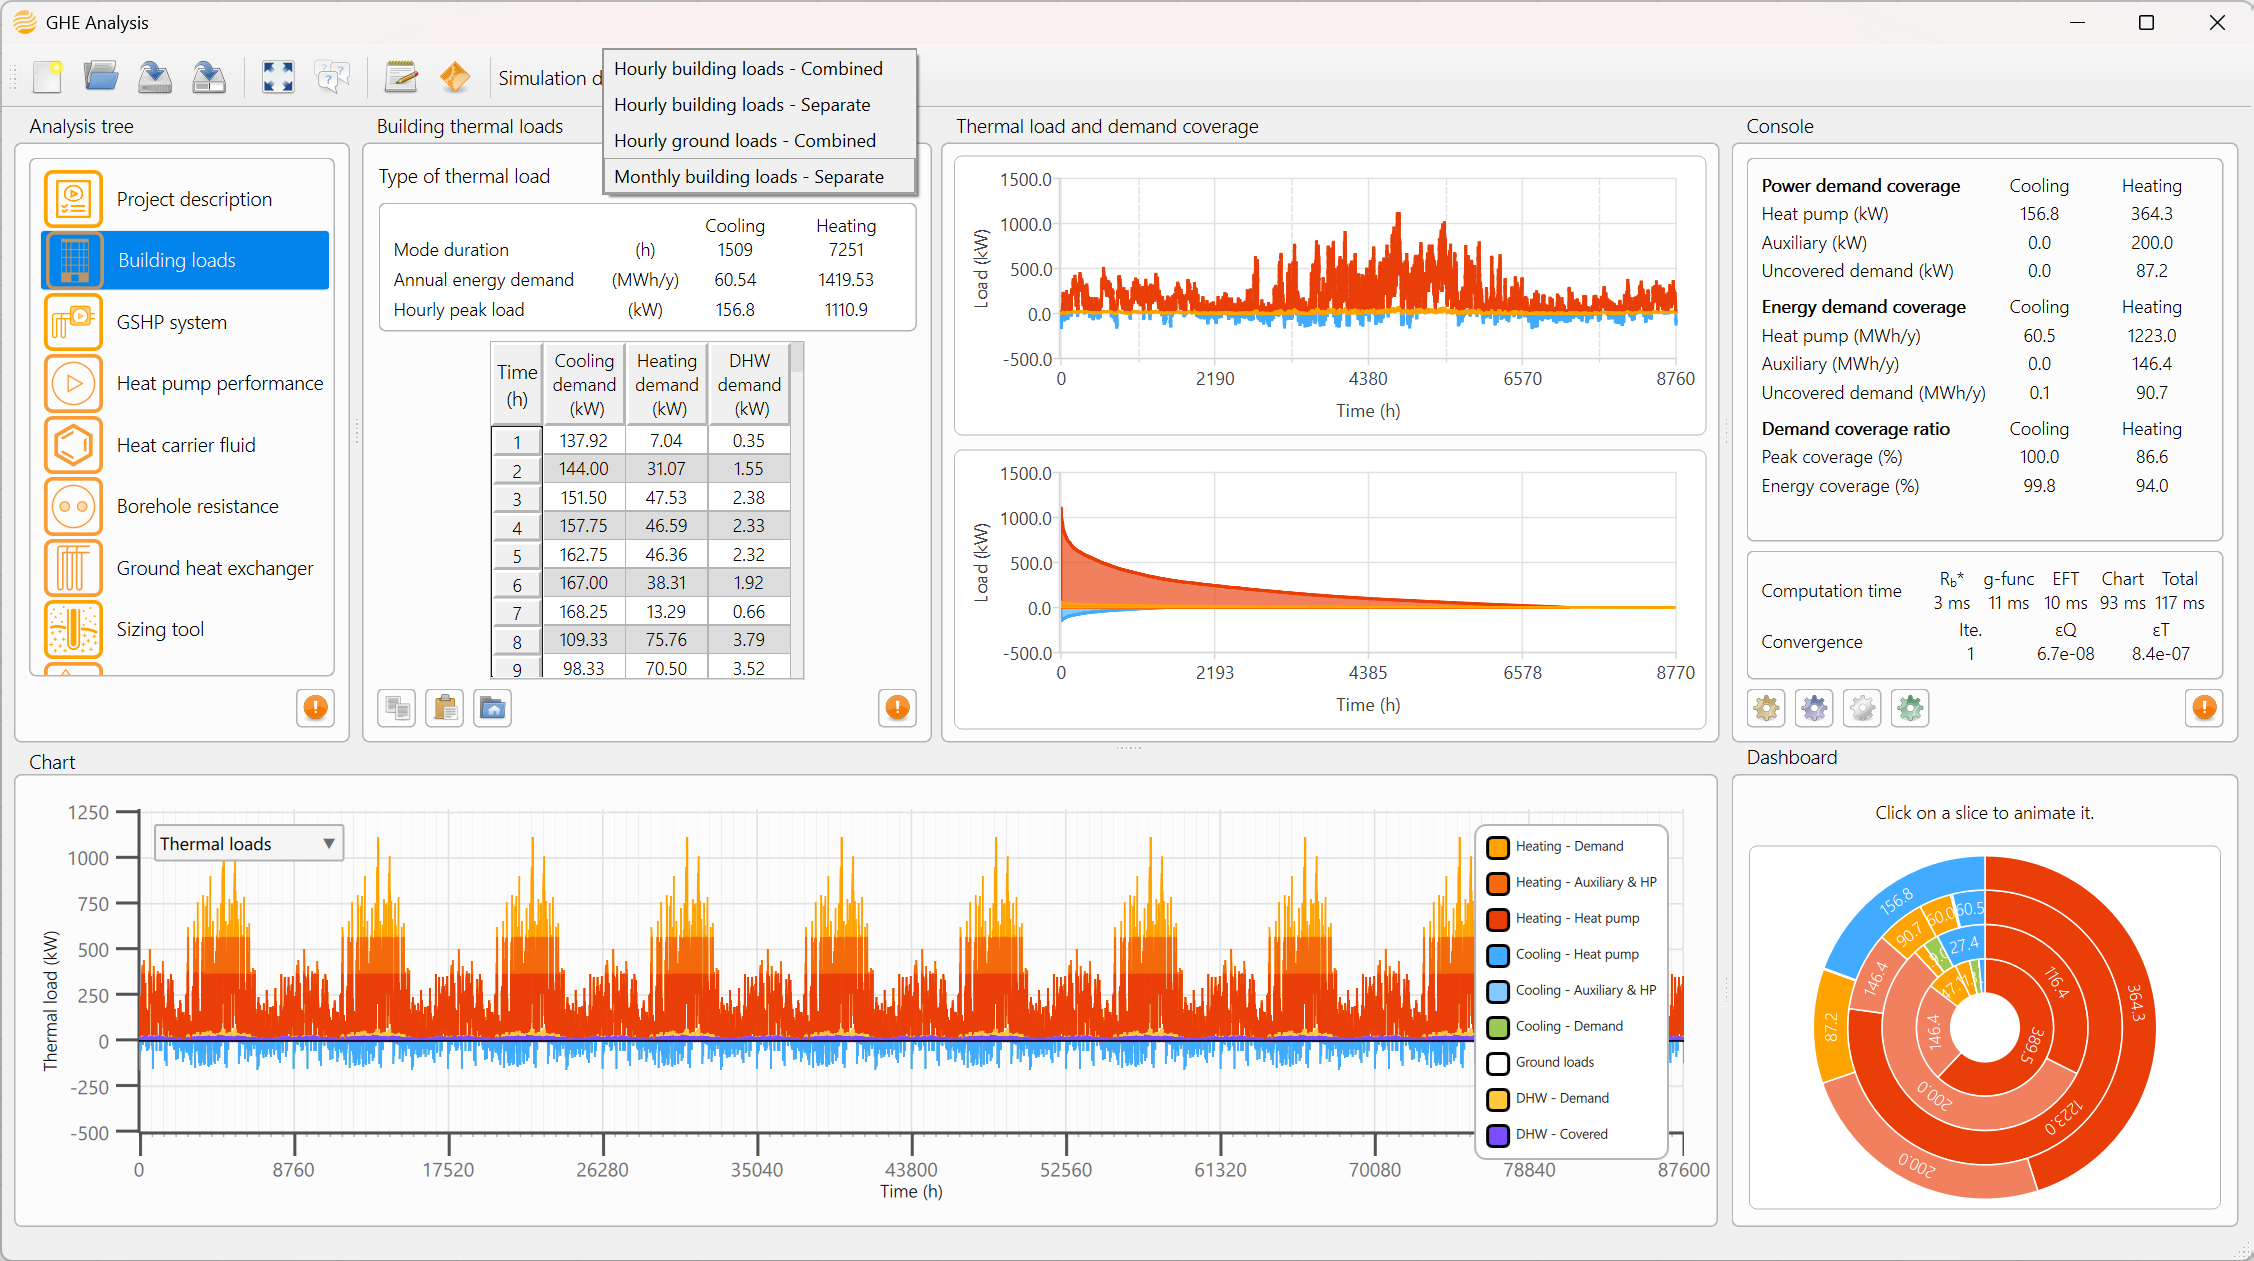Click the grey gear icon in Console panel
The image size is (2254, 1261).
coord(1862,708)
